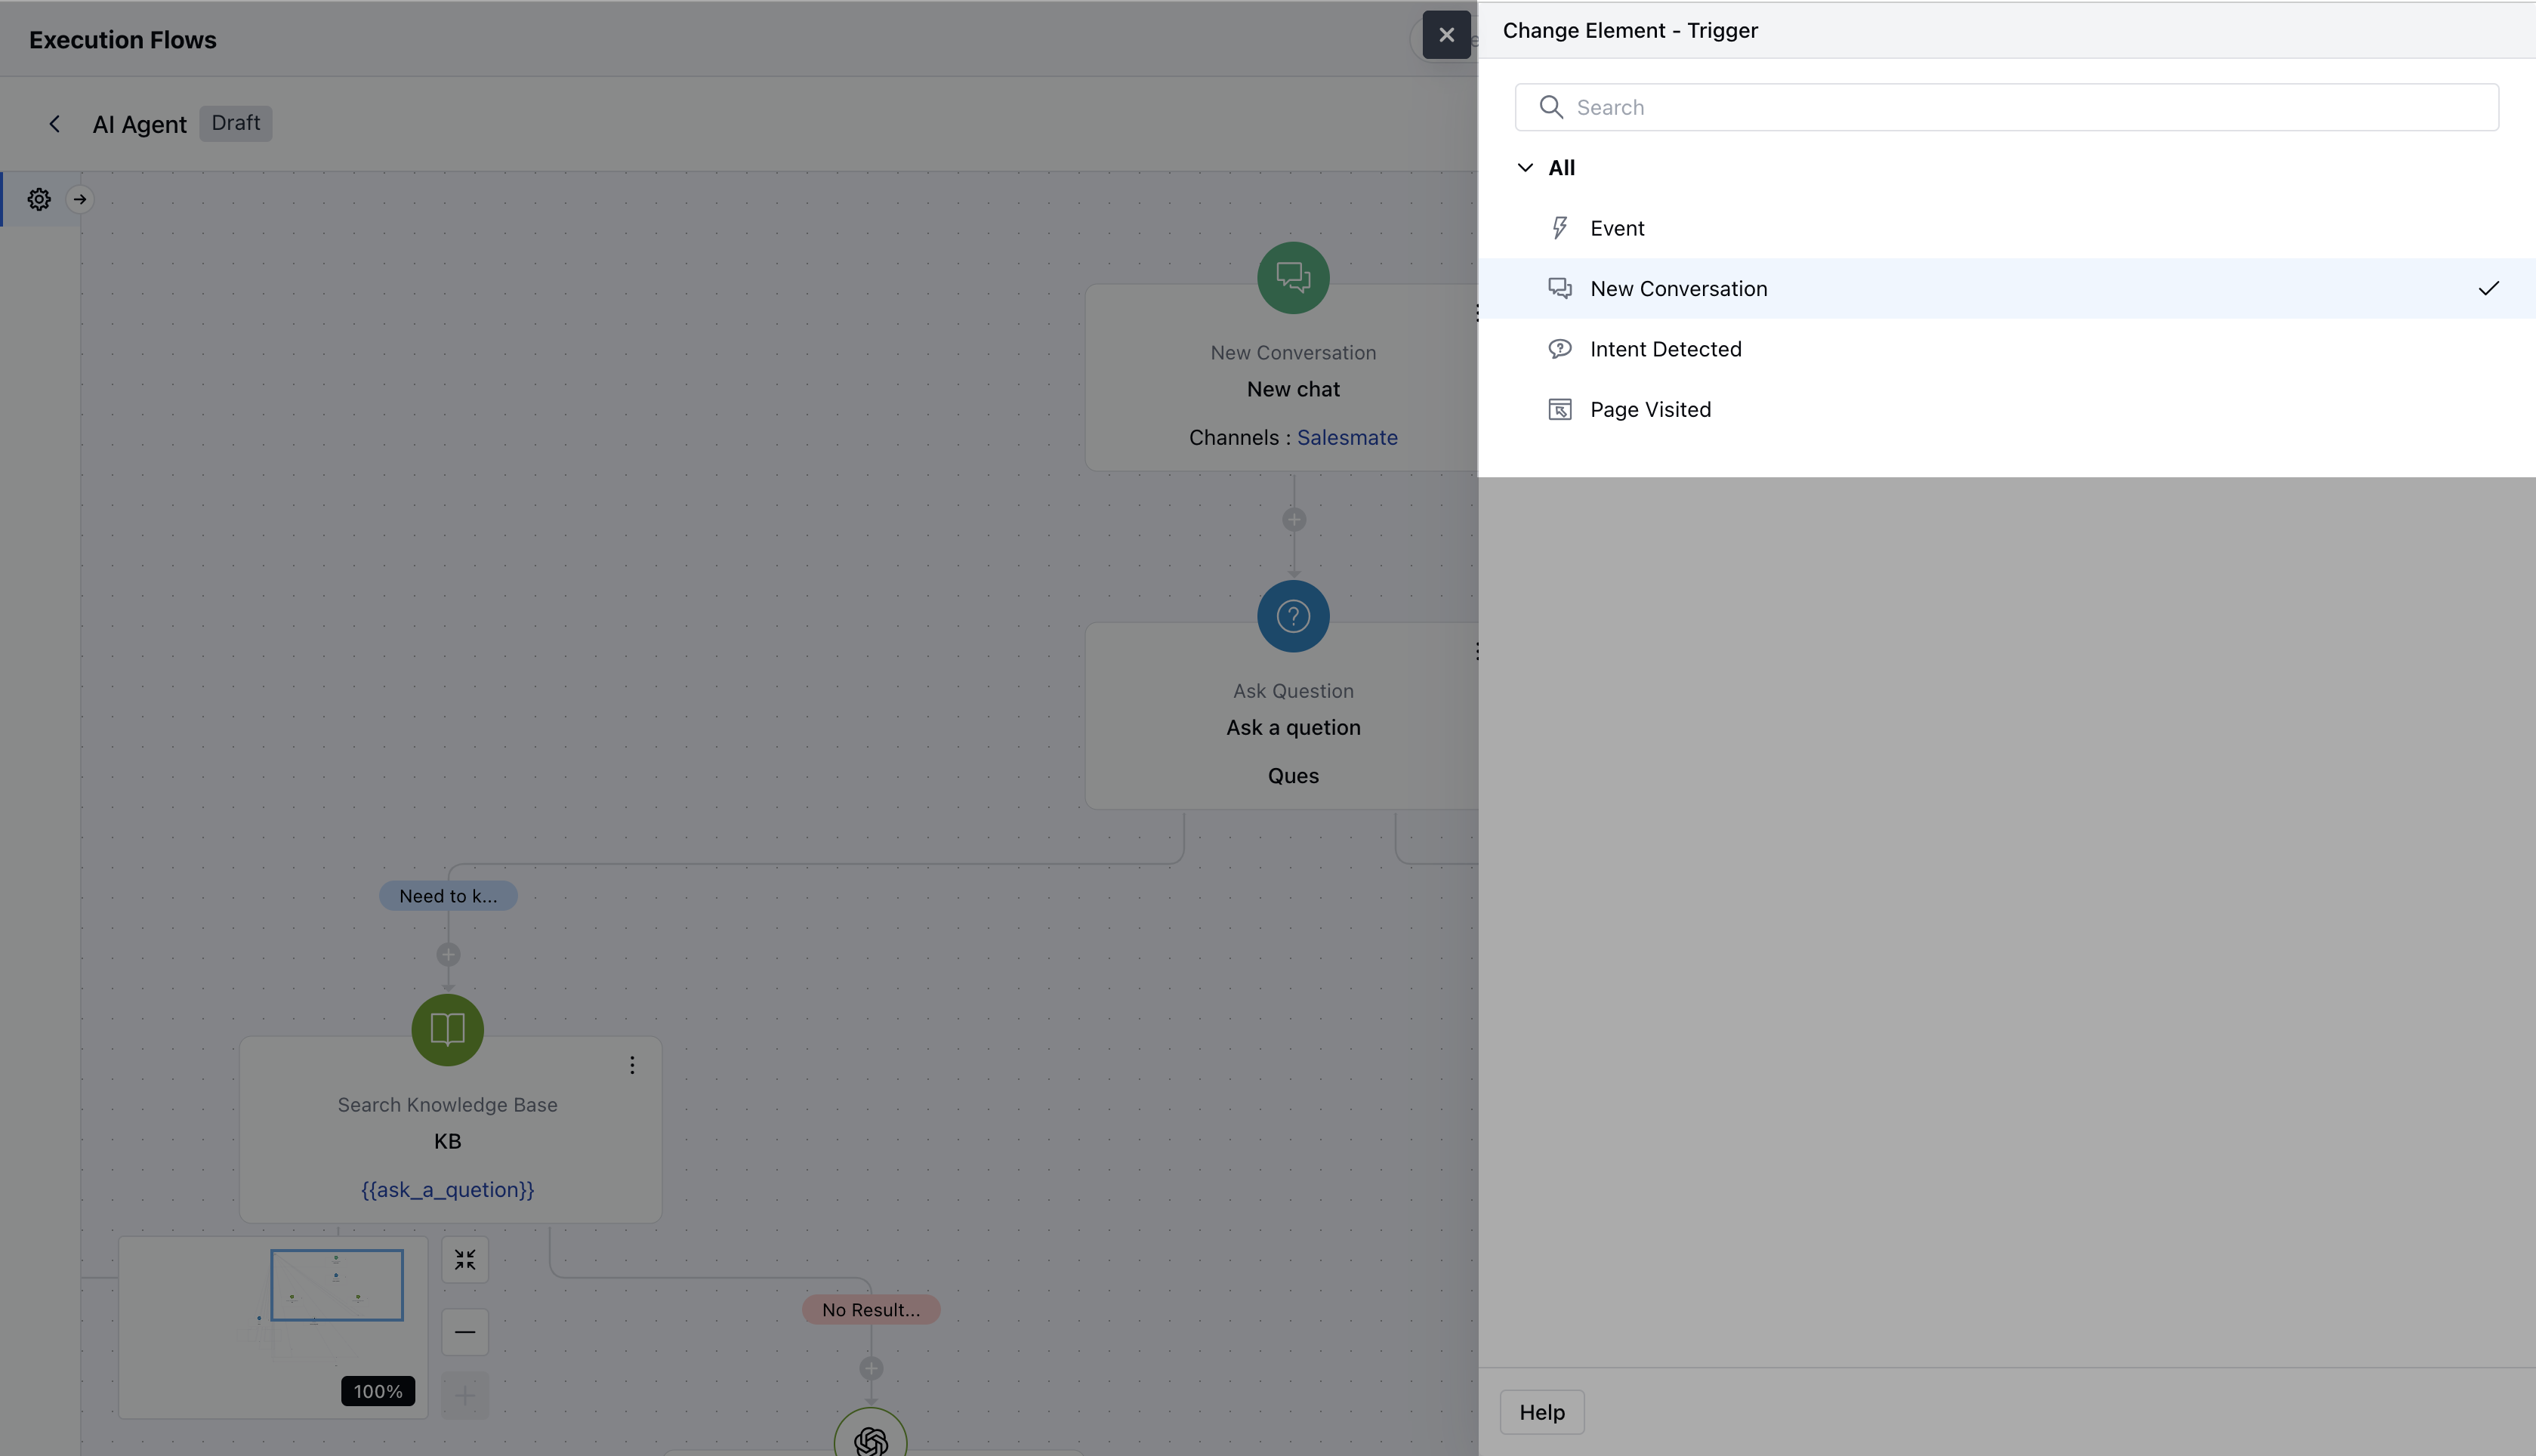Open the Help button at the bottom of the panel
Screen dimensions: 2536x1456
[x=1541, y=1412]
